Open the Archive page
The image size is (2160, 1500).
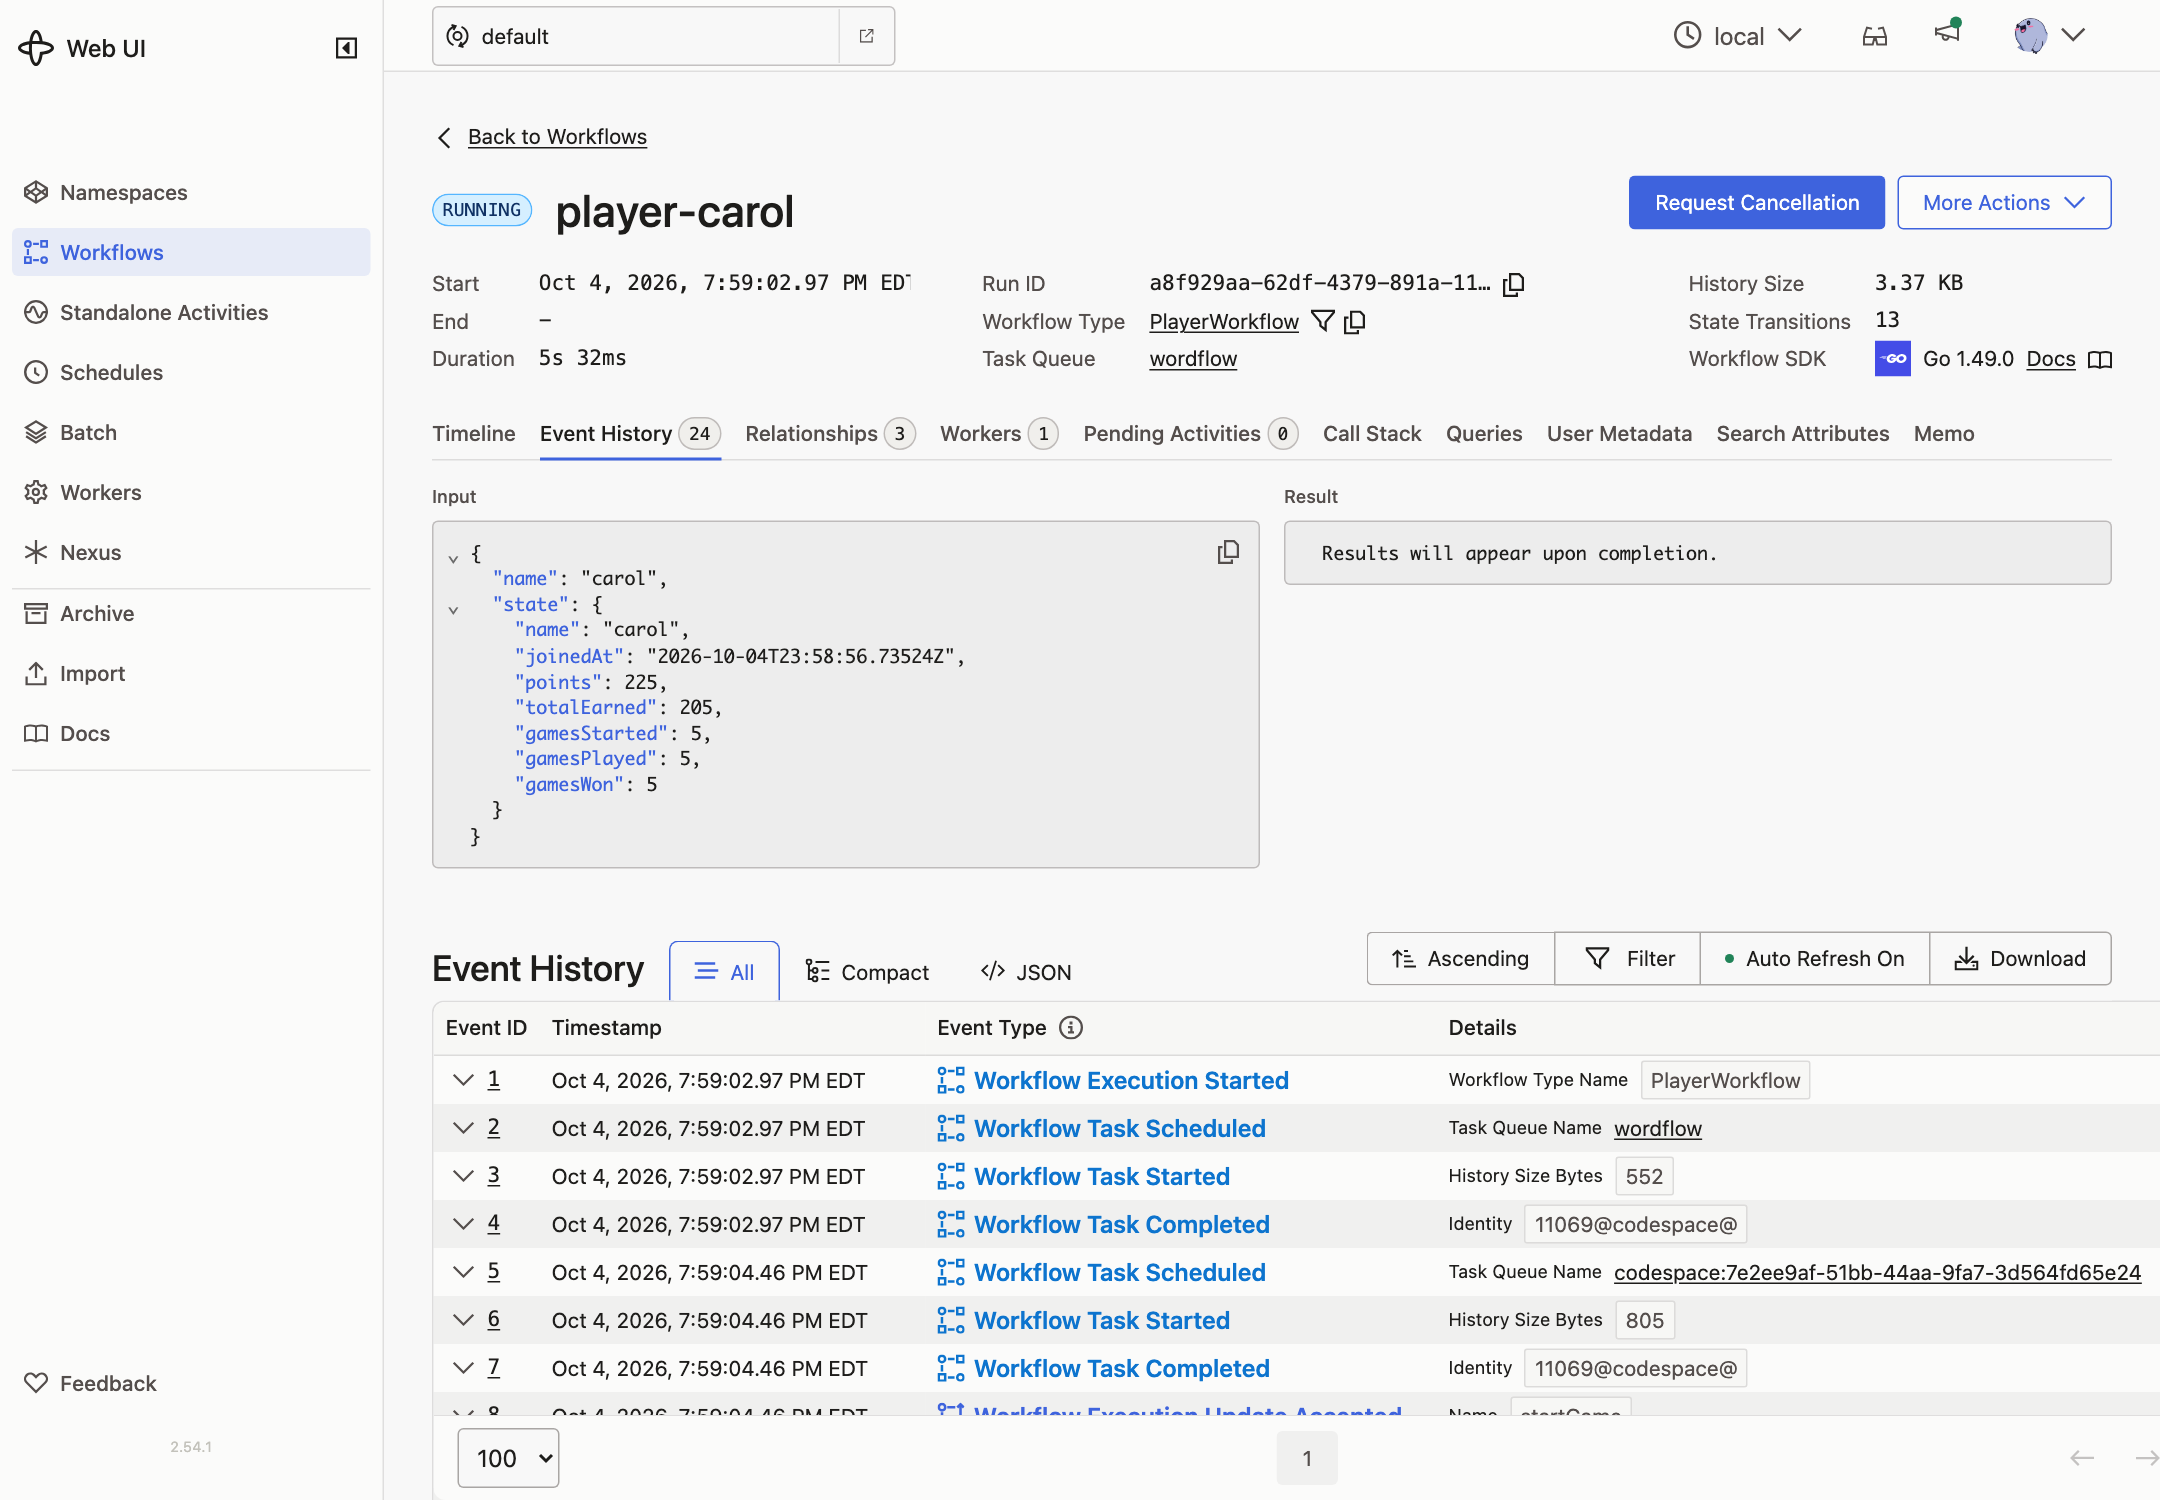[x=191, y=613]
